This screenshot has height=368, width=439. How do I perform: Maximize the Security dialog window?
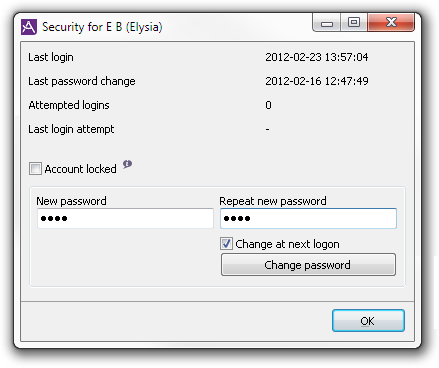(x=354, y=23)
